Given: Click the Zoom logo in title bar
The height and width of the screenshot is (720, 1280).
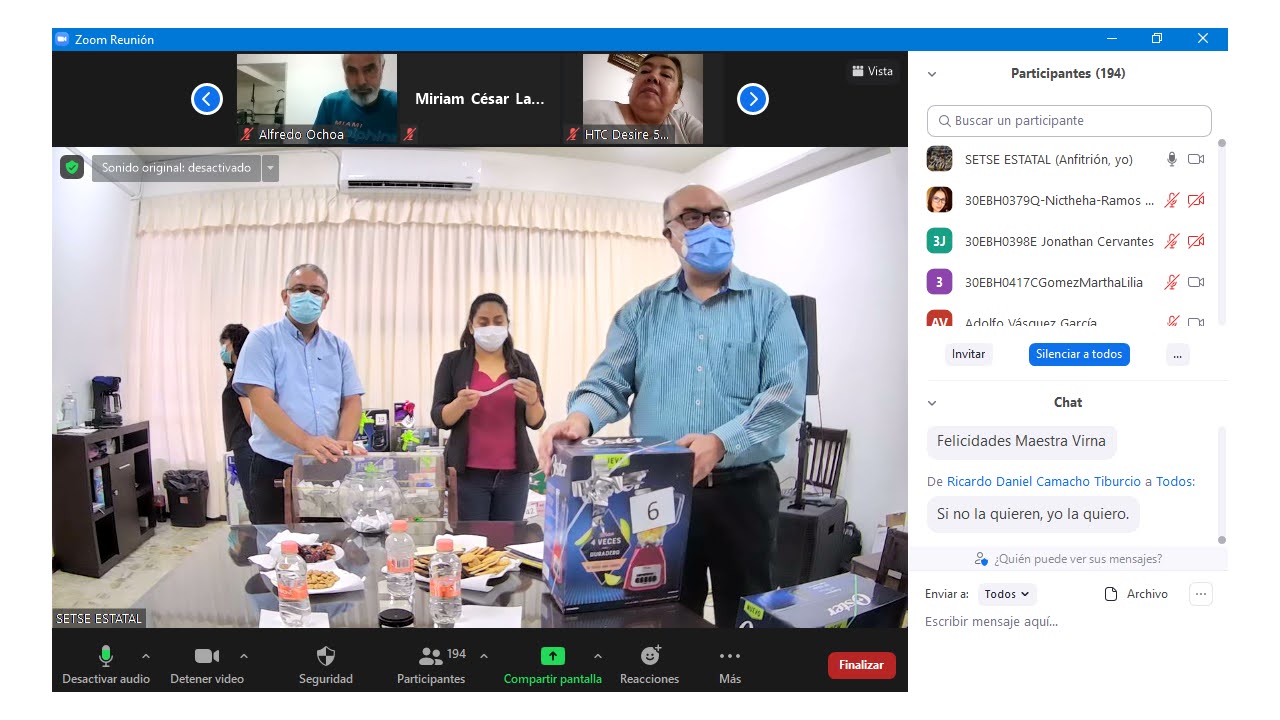Looking at the screenshot, I should 62,39.
